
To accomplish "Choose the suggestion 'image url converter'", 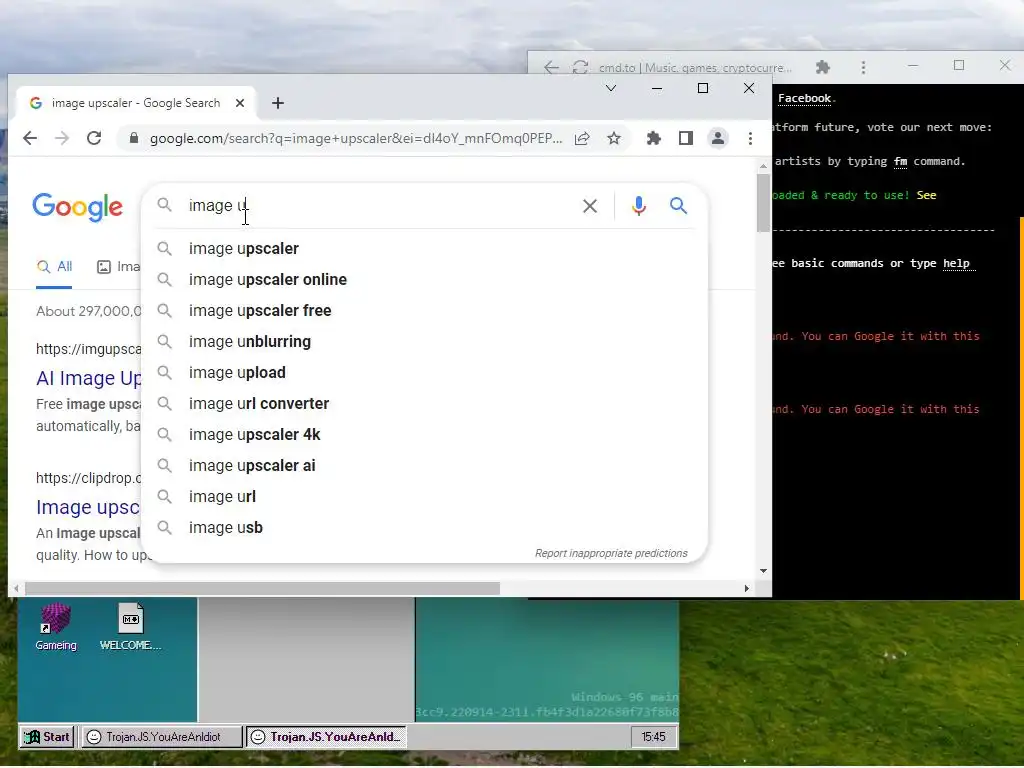I will pos(424,404).
